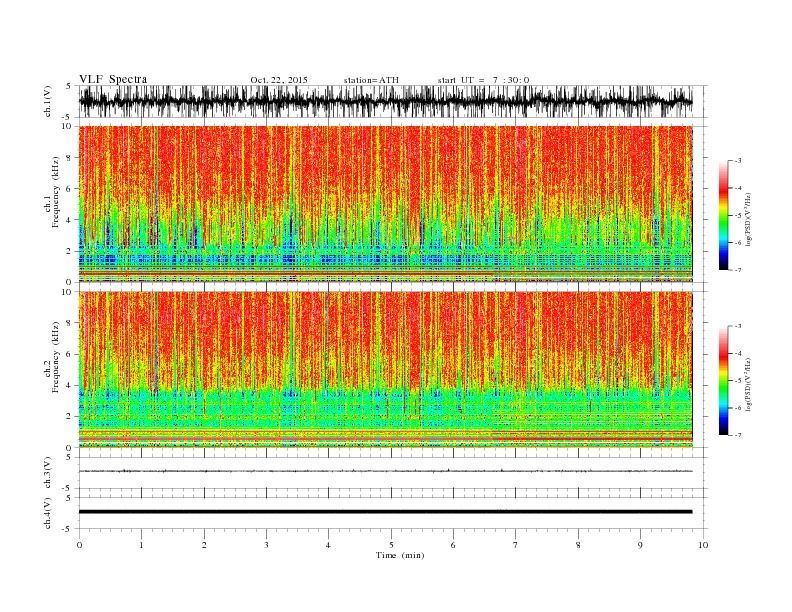Click the "4" minute tick label on time axis

[328, 545]
